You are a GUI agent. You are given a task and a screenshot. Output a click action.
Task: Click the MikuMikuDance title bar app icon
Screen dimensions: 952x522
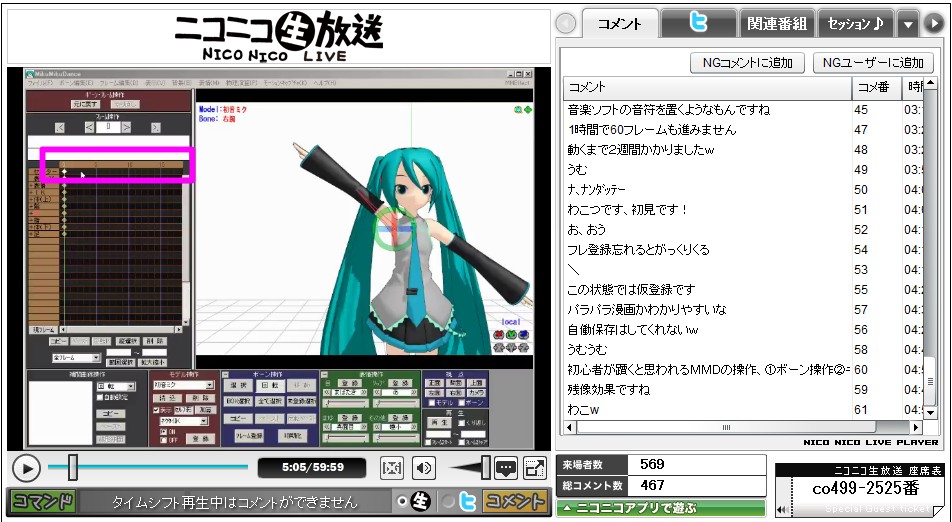tap(30, 74)
